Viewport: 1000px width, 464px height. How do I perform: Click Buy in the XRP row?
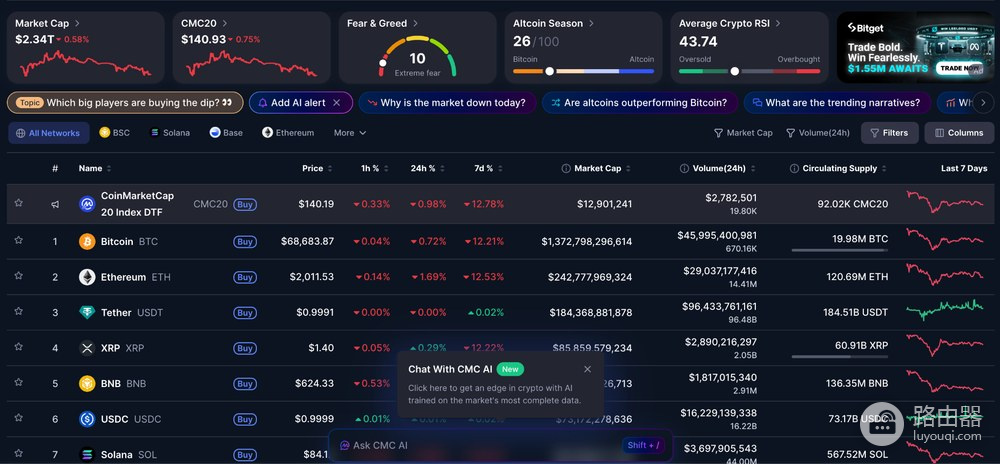(245, 348)
